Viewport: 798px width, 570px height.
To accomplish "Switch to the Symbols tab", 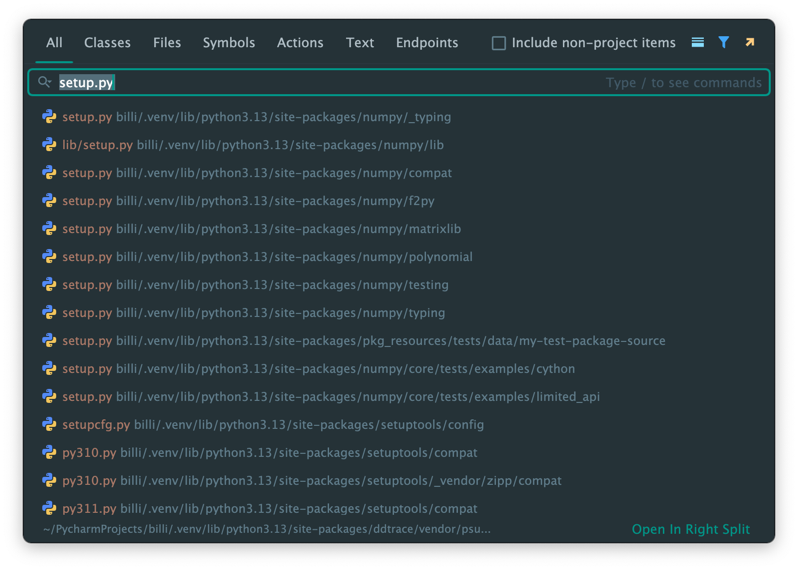I will point(229,43).
